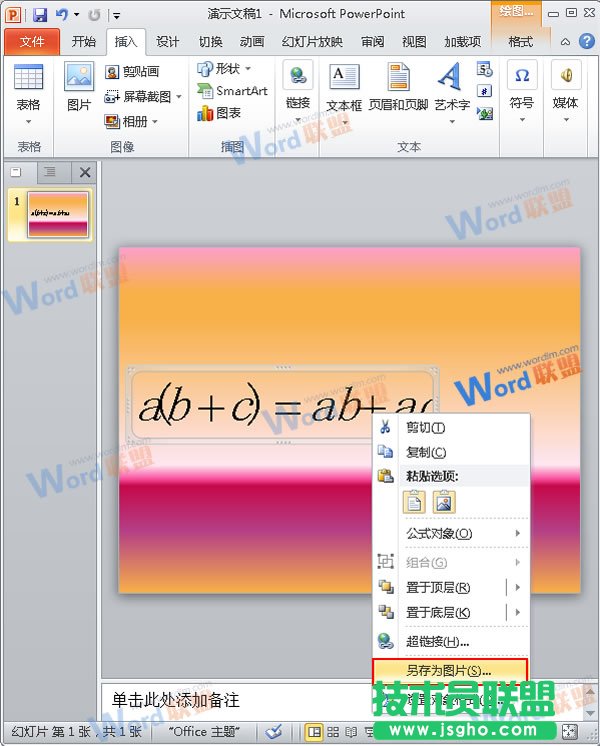This screenshot has height=746, width=600.
Task: Expand the 形状 dropdown arrow
Action: (x=248, y=69)
